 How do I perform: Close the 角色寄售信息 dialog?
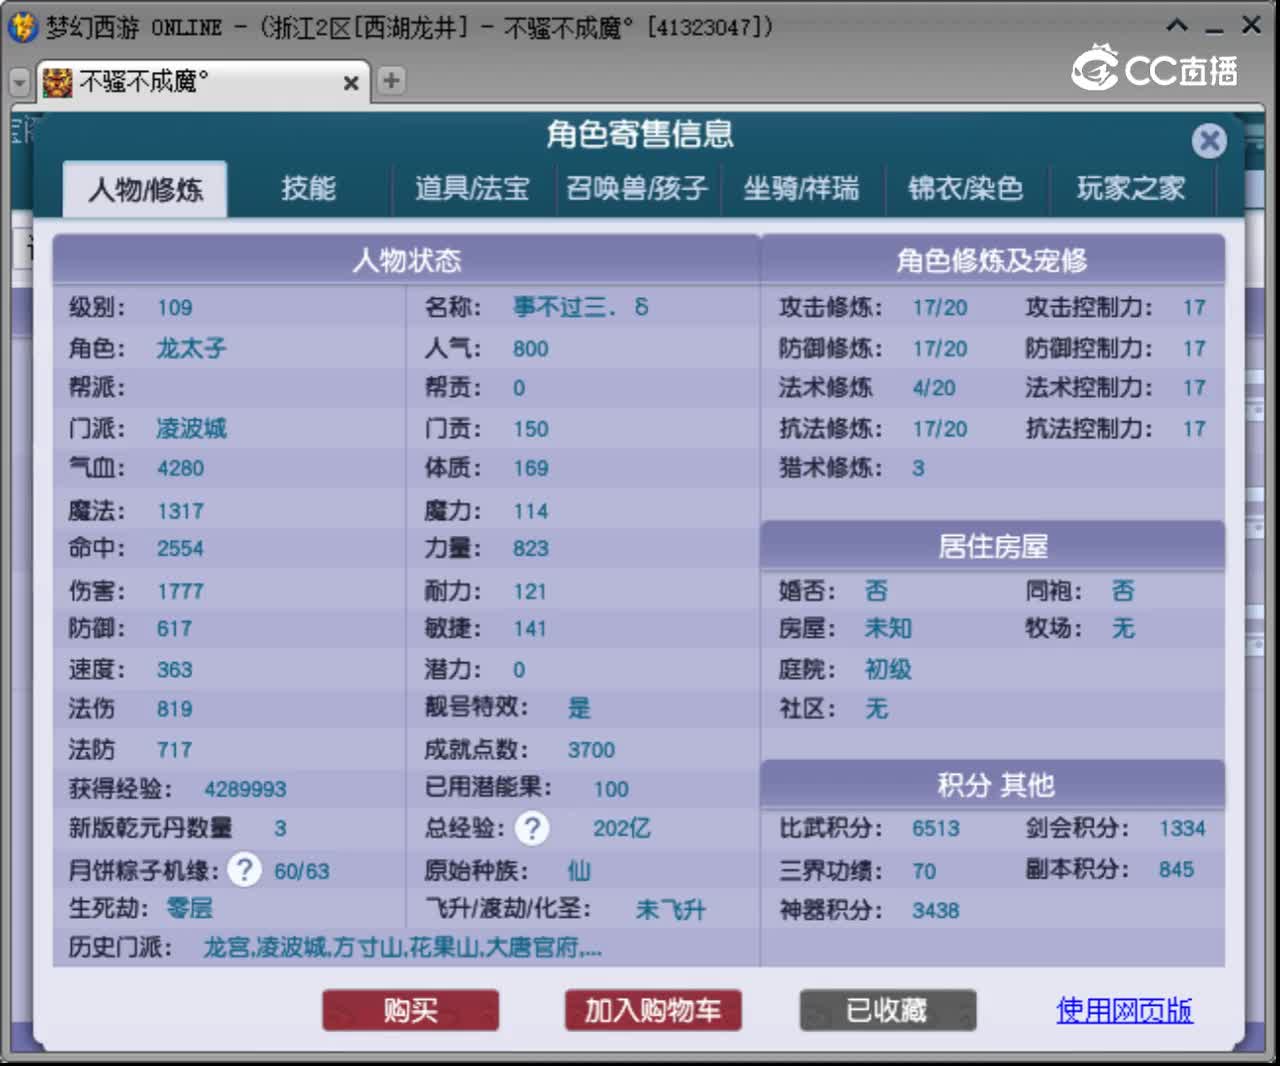[1209, 140]
